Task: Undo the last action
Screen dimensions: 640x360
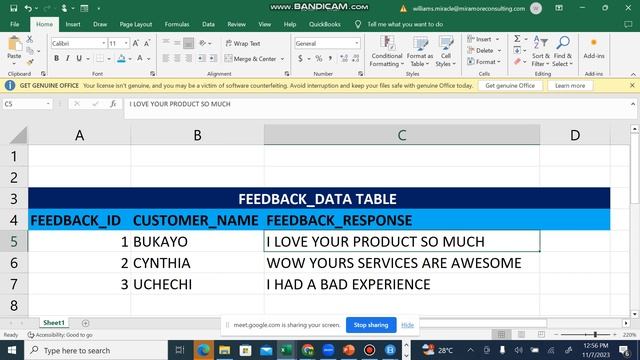Action: pyautogui.click(x=28, y=8)
